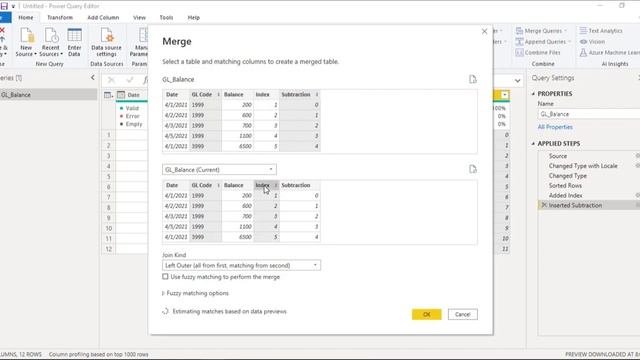This screenshot has width=640, height=360.
Task: Open the Add Column ribbon tab
Action: 103,18
